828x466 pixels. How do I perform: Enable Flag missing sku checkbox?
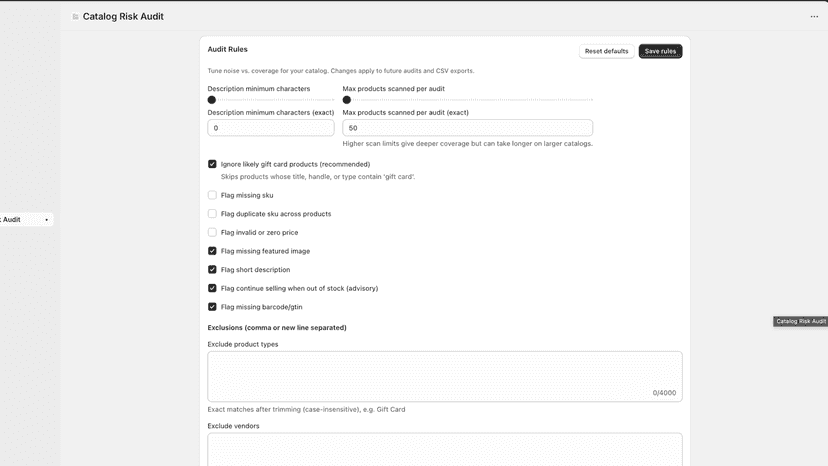coord(212,195)
